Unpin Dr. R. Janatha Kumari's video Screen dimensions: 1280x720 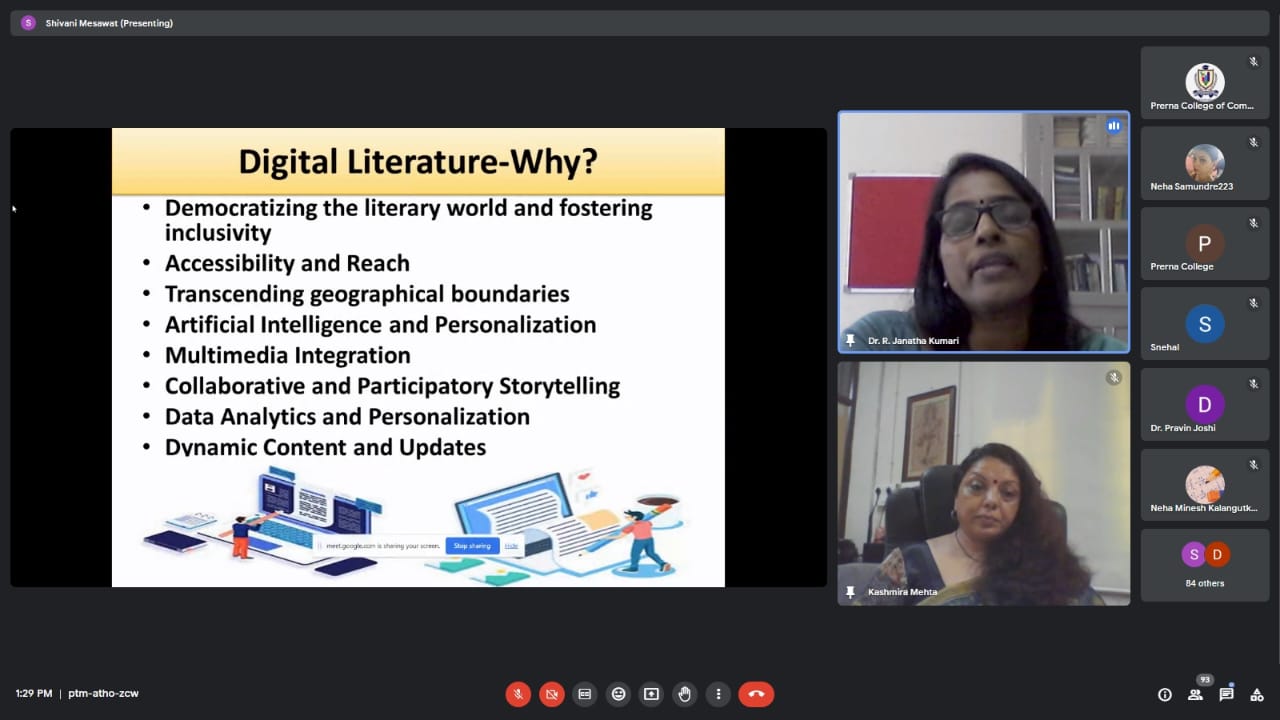[x=851, y=341]
